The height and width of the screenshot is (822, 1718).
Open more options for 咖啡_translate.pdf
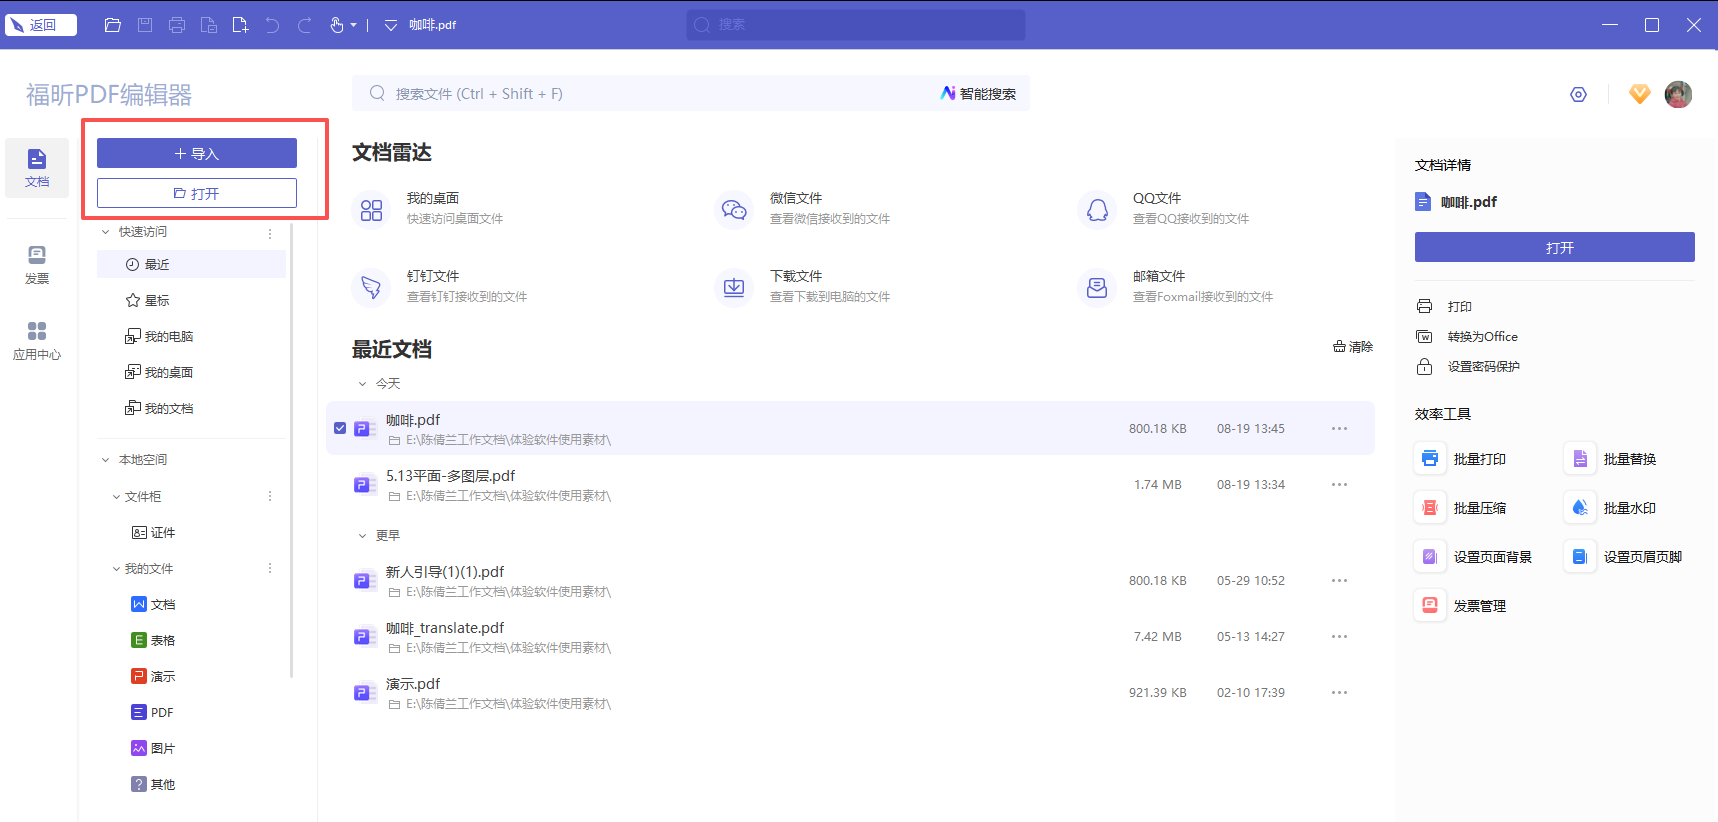click(1339, 636)
